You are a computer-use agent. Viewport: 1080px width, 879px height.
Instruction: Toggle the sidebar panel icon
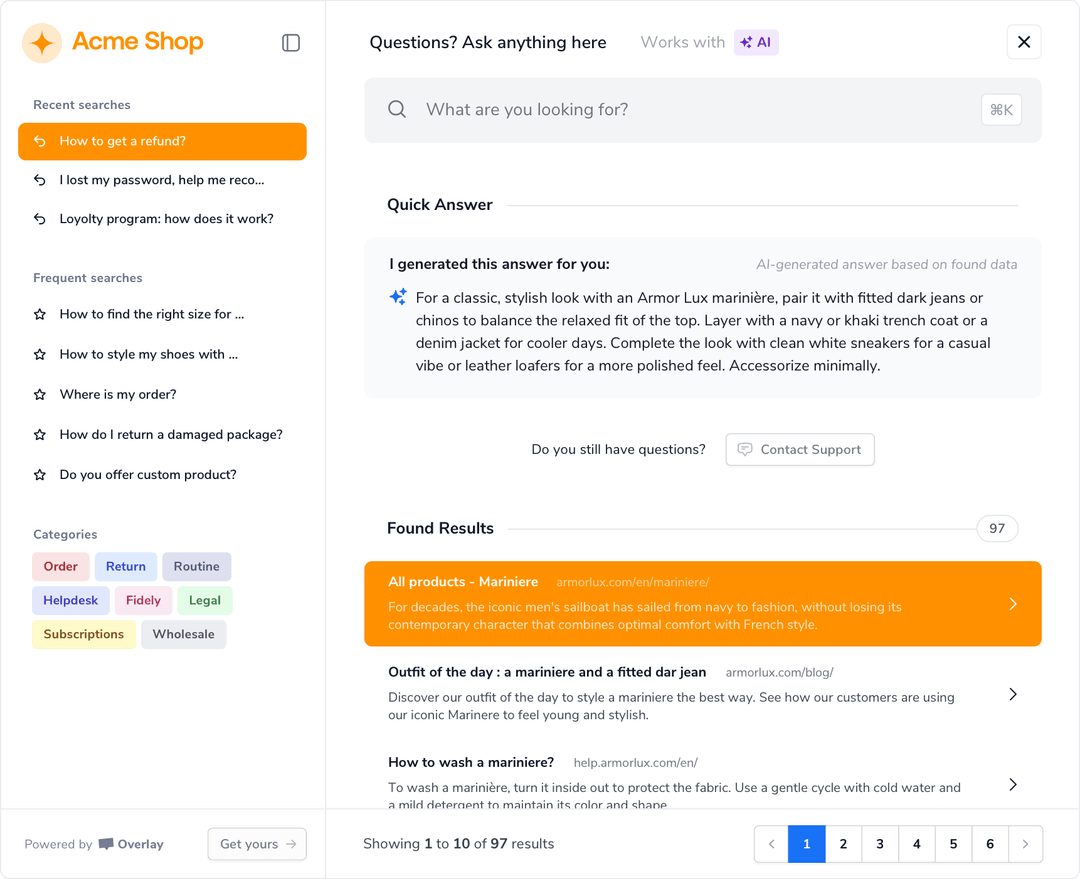pos(291,43)
